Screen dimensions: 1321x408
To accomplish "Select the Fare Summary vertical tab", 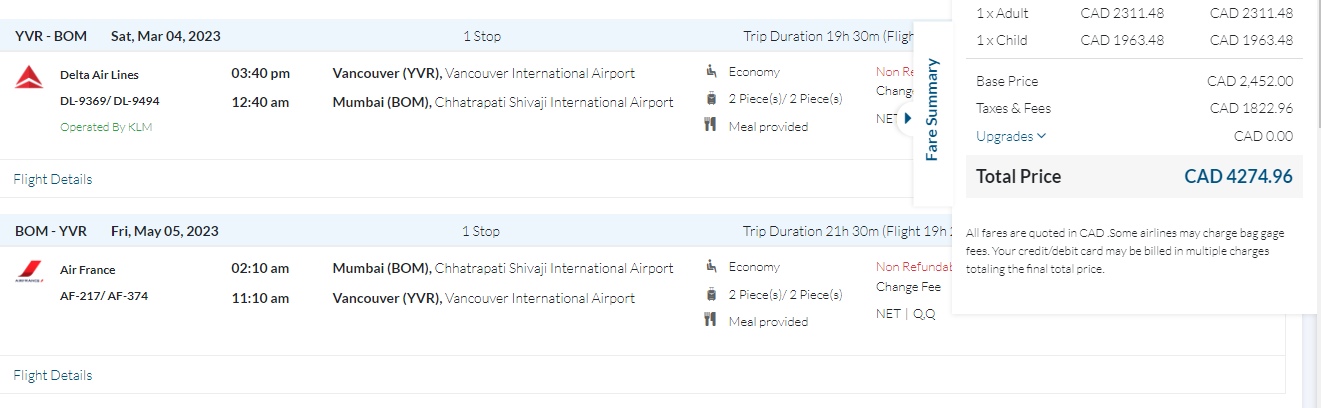I will pos(932,110).
